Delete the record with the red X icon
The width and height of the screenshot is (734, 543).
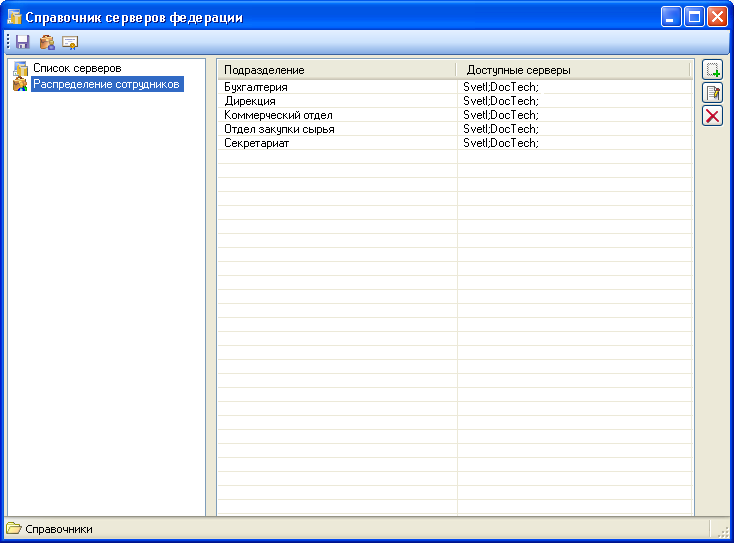tap(712, 116)
